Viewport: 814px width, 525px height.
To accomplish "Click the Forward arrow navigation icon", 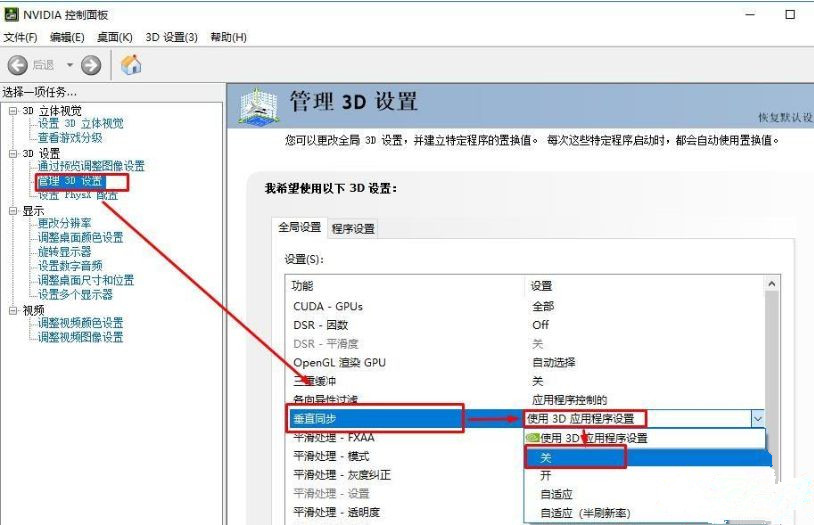I will (91, 65).
